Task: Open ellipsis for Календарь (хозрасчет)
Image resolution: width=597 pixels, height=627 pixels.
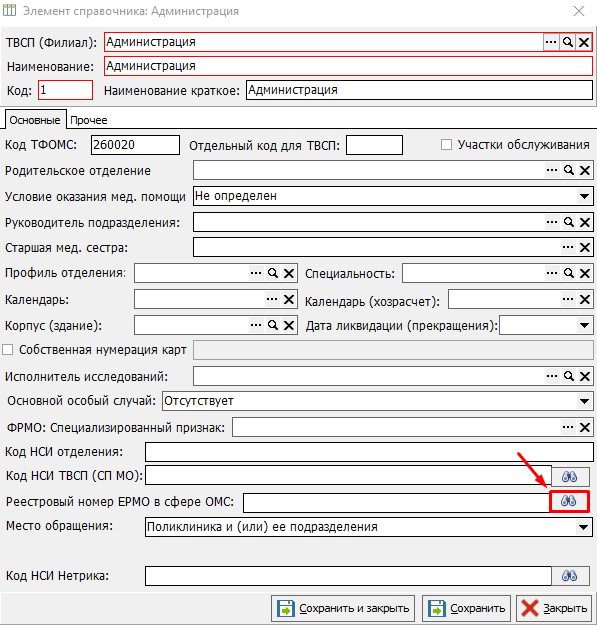Action: (x=568, y=299)
